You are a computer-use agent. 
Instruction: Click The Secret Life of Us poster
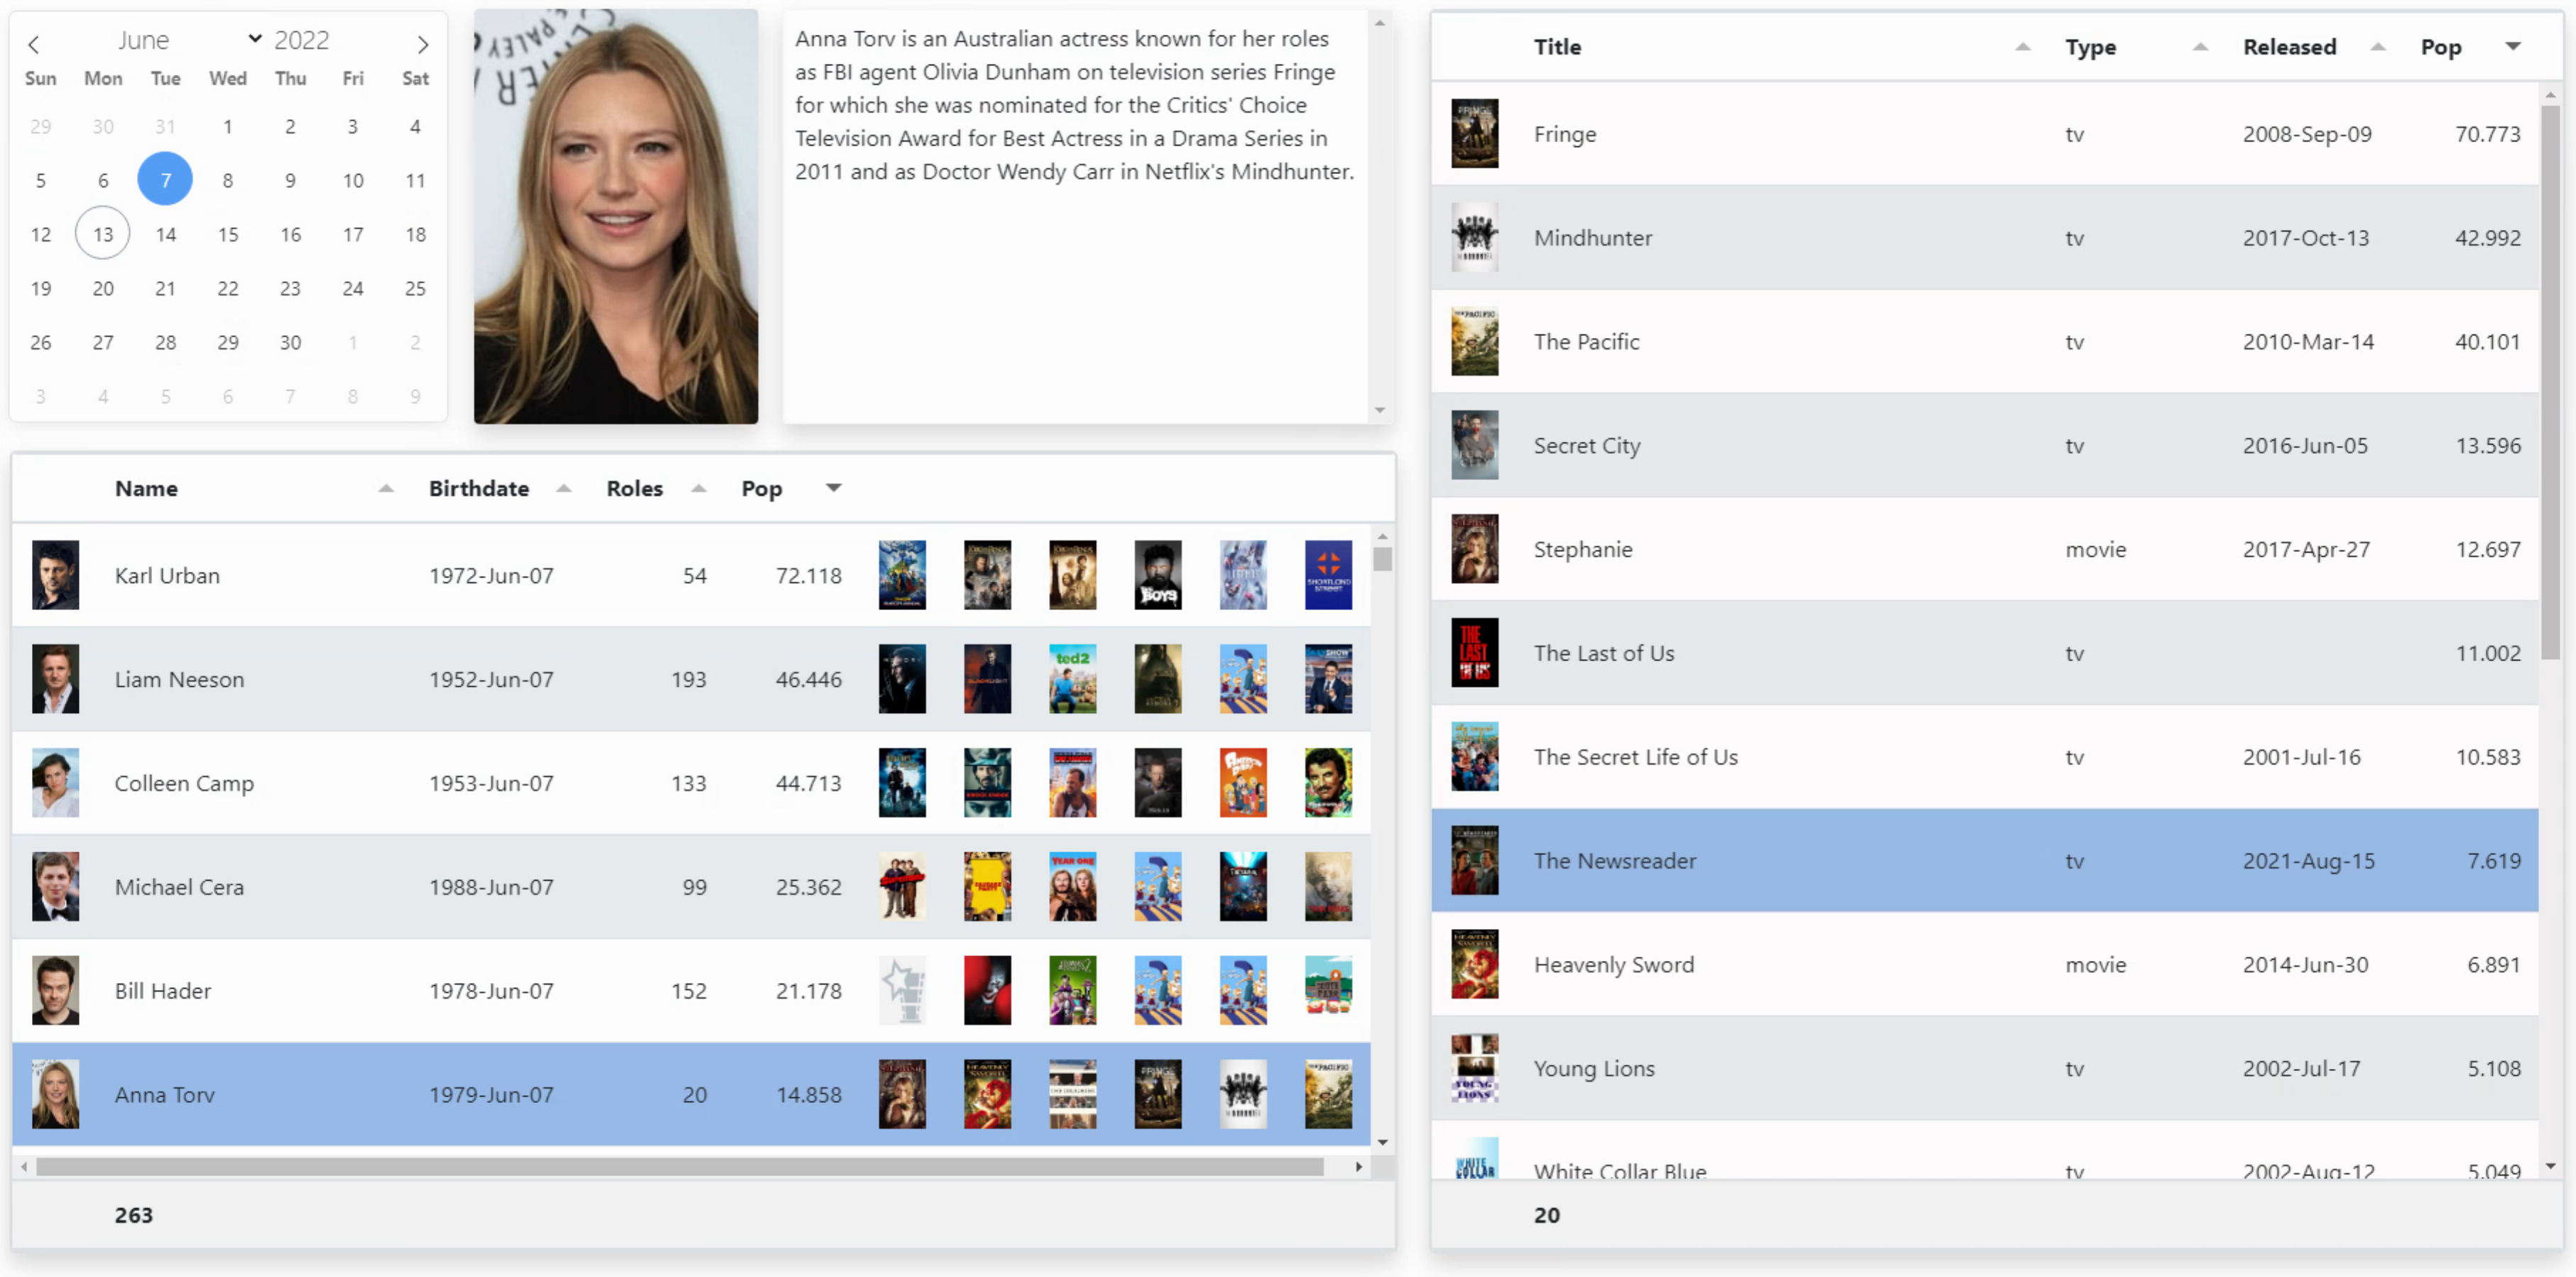click(1475, 757)
